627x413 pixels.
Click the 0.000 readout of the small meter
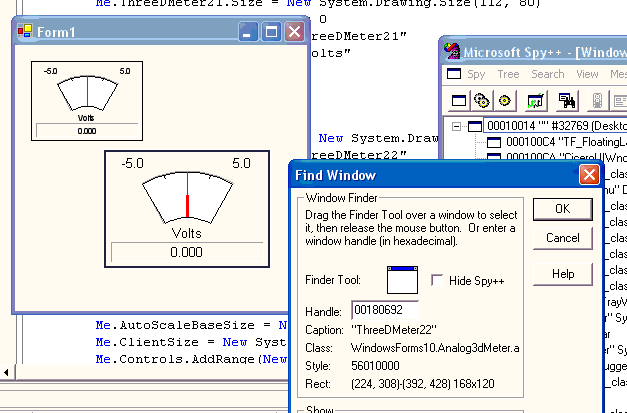87,131
